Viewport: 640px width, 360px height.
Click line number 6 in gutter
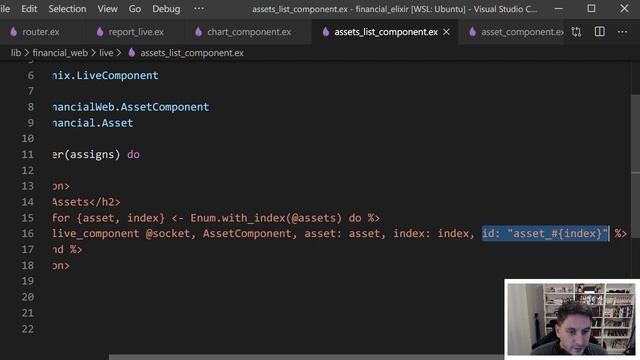click(31, 76)
